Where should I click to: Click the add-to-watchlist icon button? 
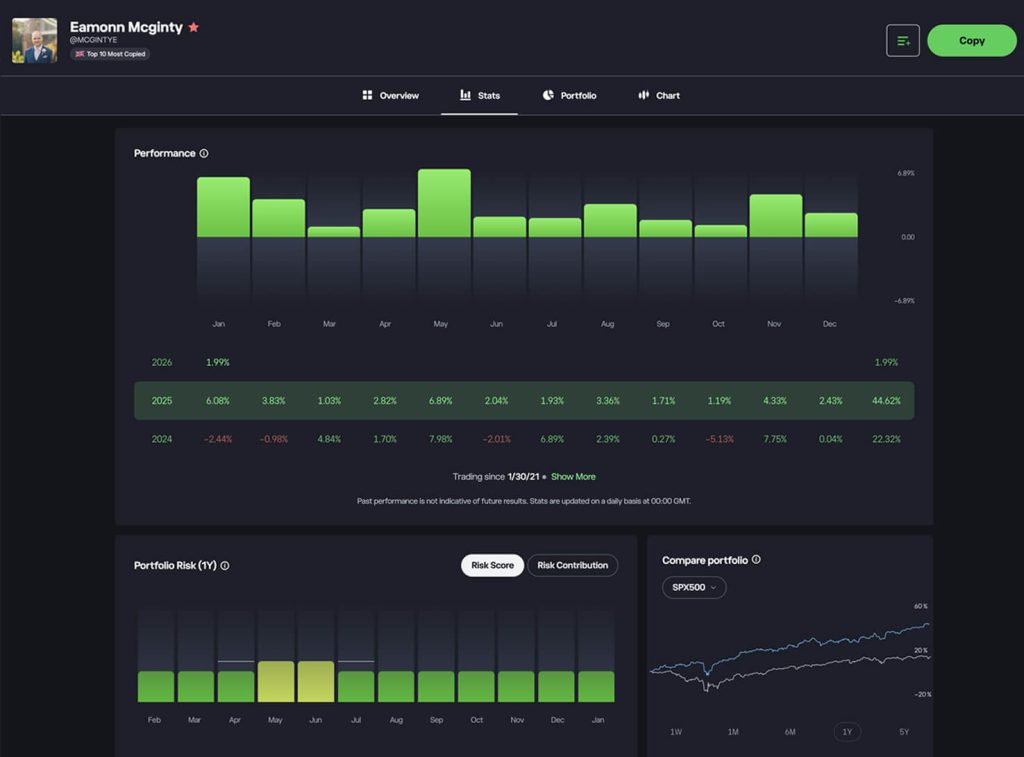coord(903,40)
